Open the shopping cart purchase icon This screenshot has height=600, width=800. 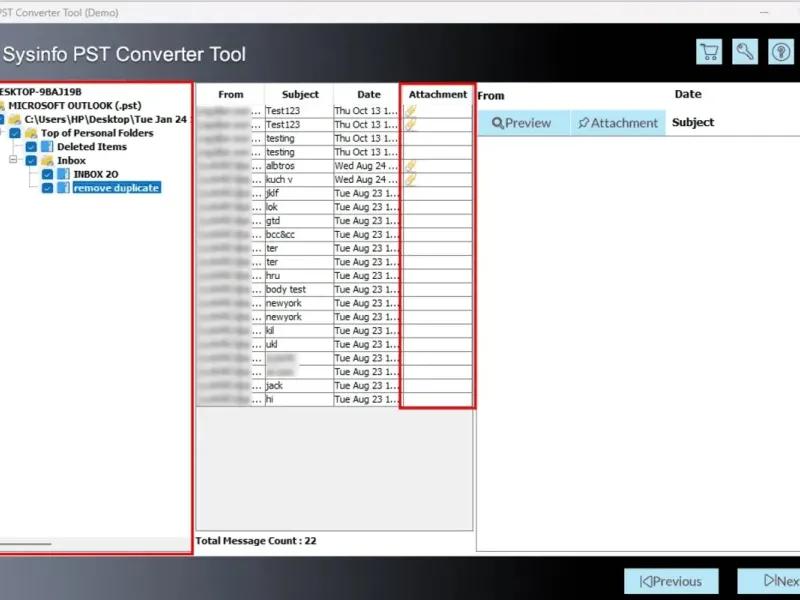[709, 52]
